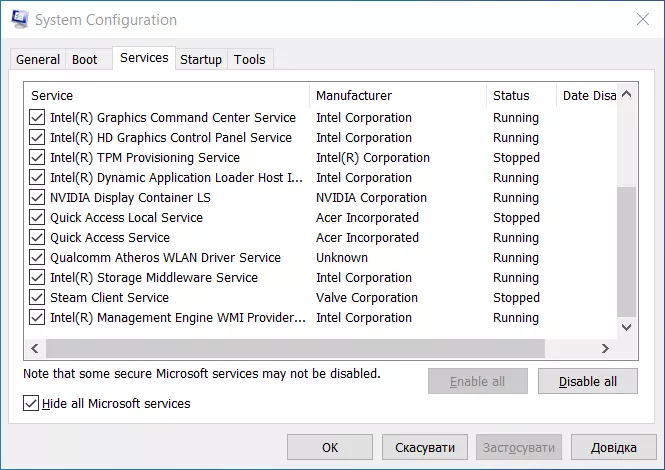This screenshot has height=470, width=665.
Task: Toggle NVIDIA Display Container LS checkbox
Action: coord(38,198)
